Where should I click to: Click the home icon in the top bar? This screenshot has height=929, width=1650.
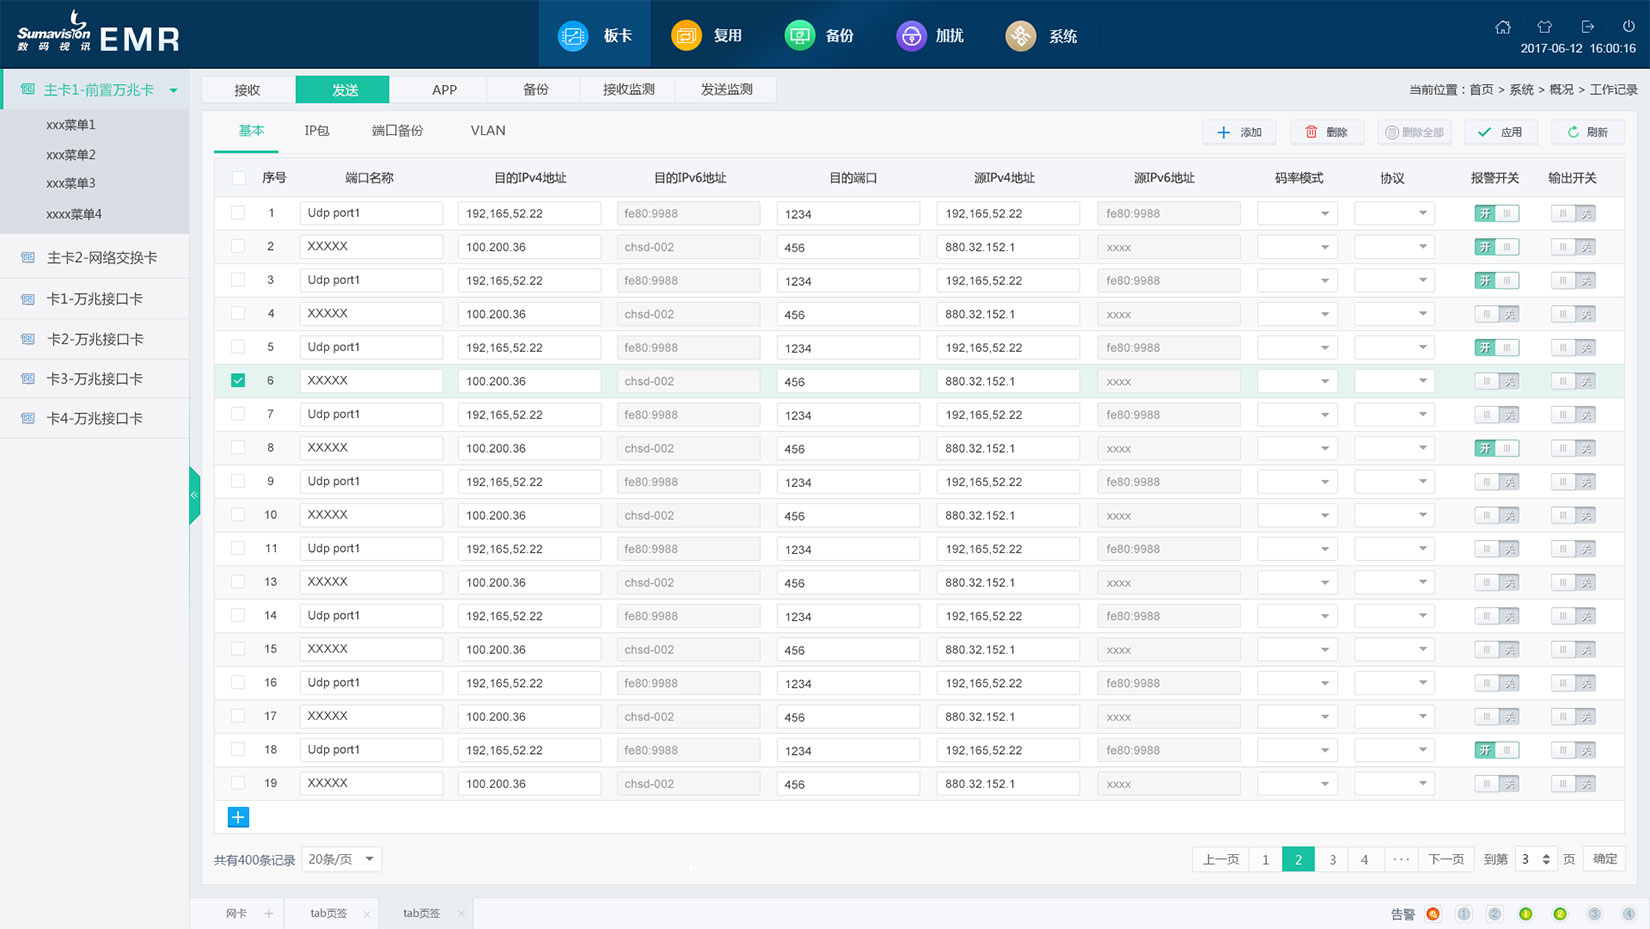[x=1504, y=27]
